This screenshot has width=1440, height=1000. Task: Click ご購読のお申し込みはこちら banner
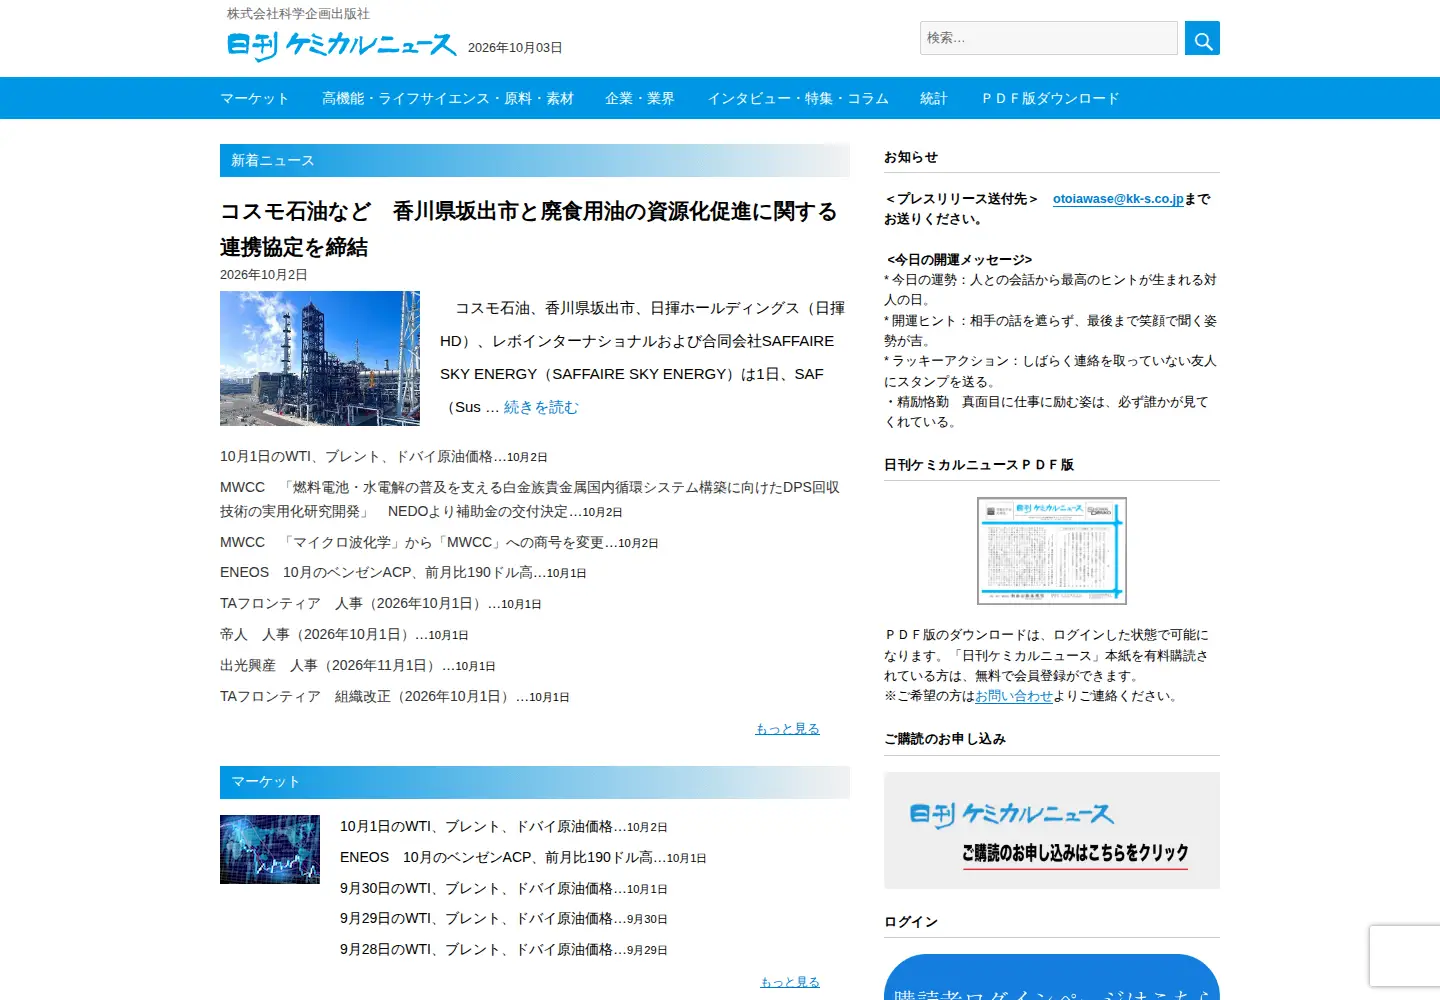(x=1052, y=831)
